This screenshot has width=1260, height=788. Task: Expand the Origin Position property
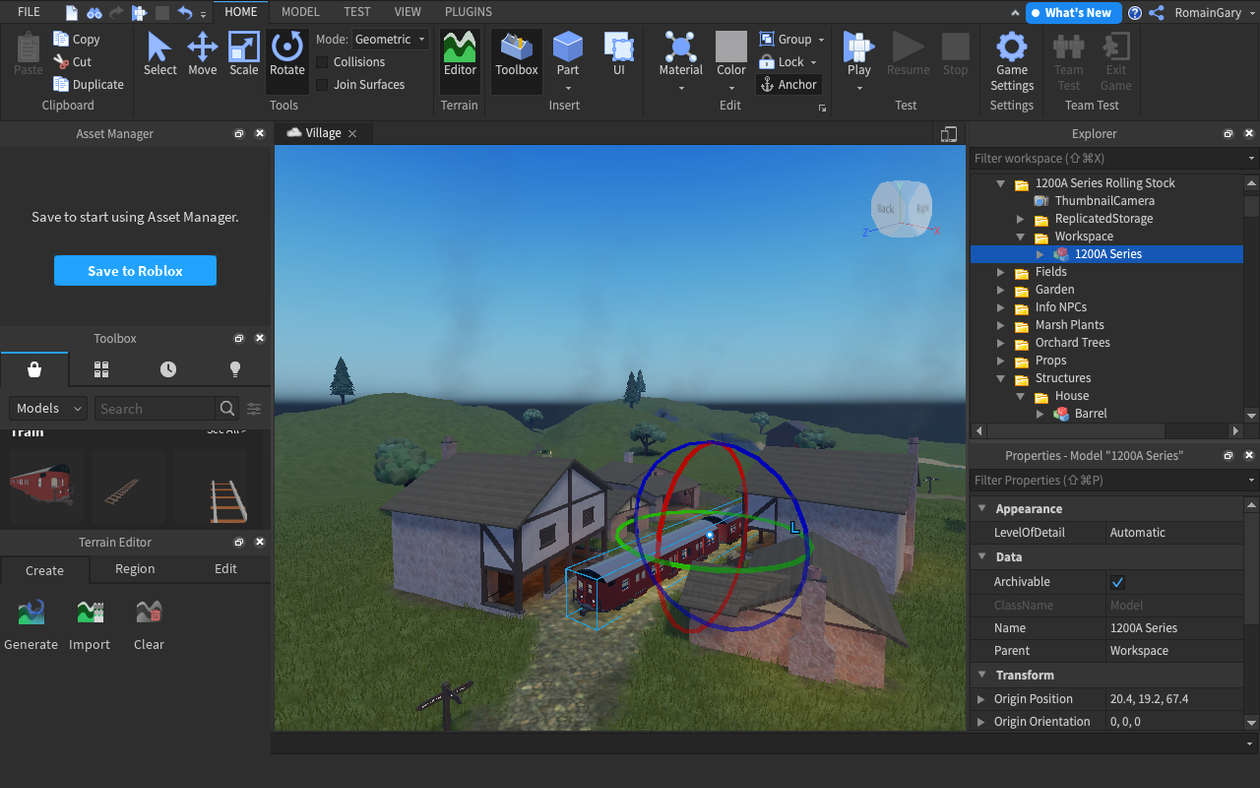pyautogui.click(x=981, y=699)
